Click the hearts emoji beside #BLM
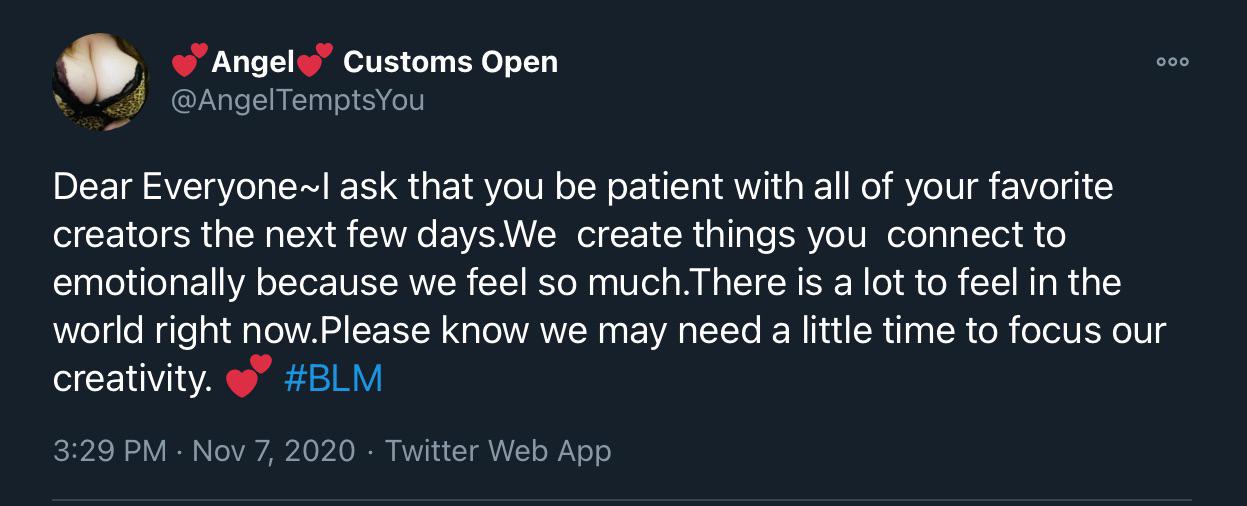 [249, 378]
